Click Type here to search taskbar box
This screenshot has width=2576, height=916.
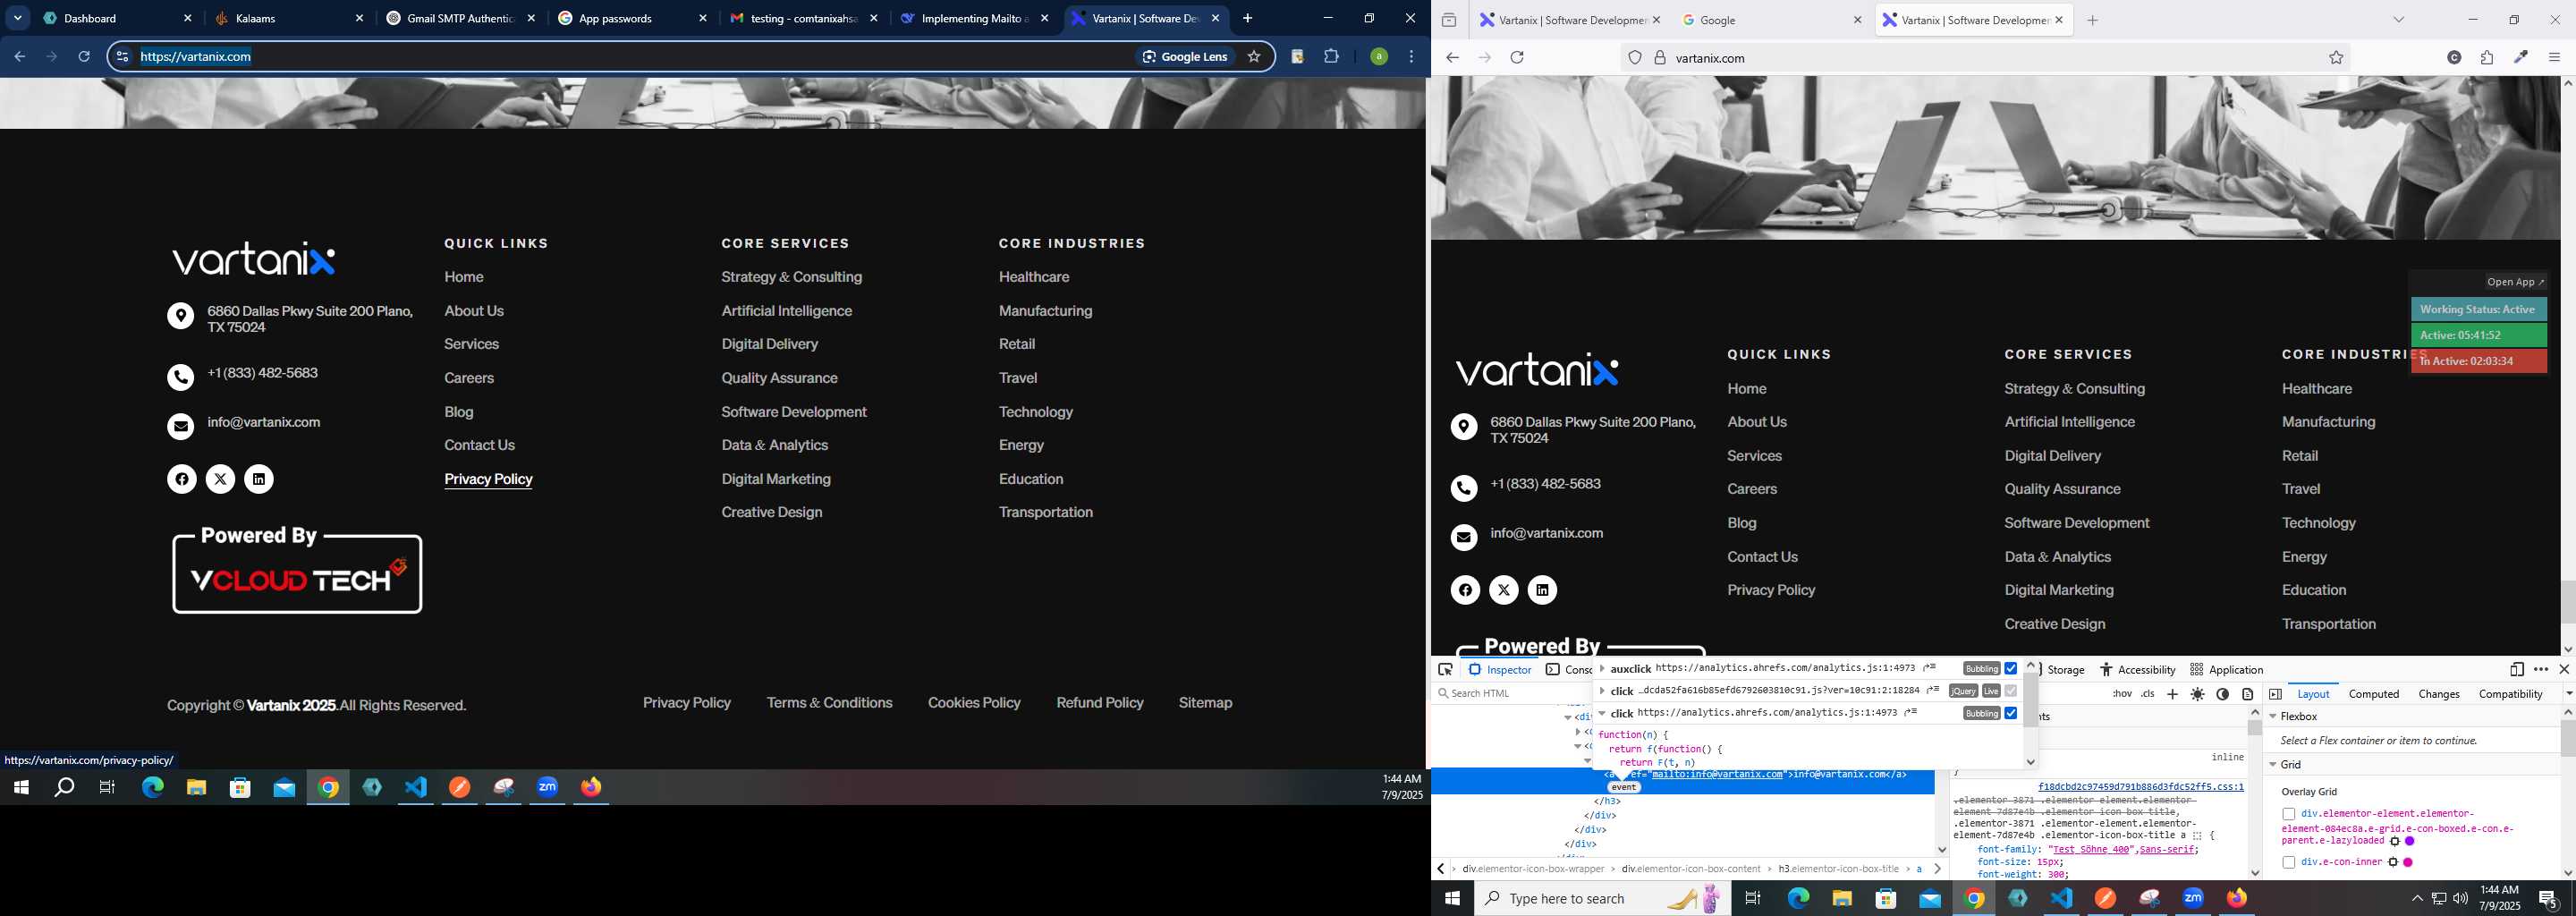point(1600,899)
